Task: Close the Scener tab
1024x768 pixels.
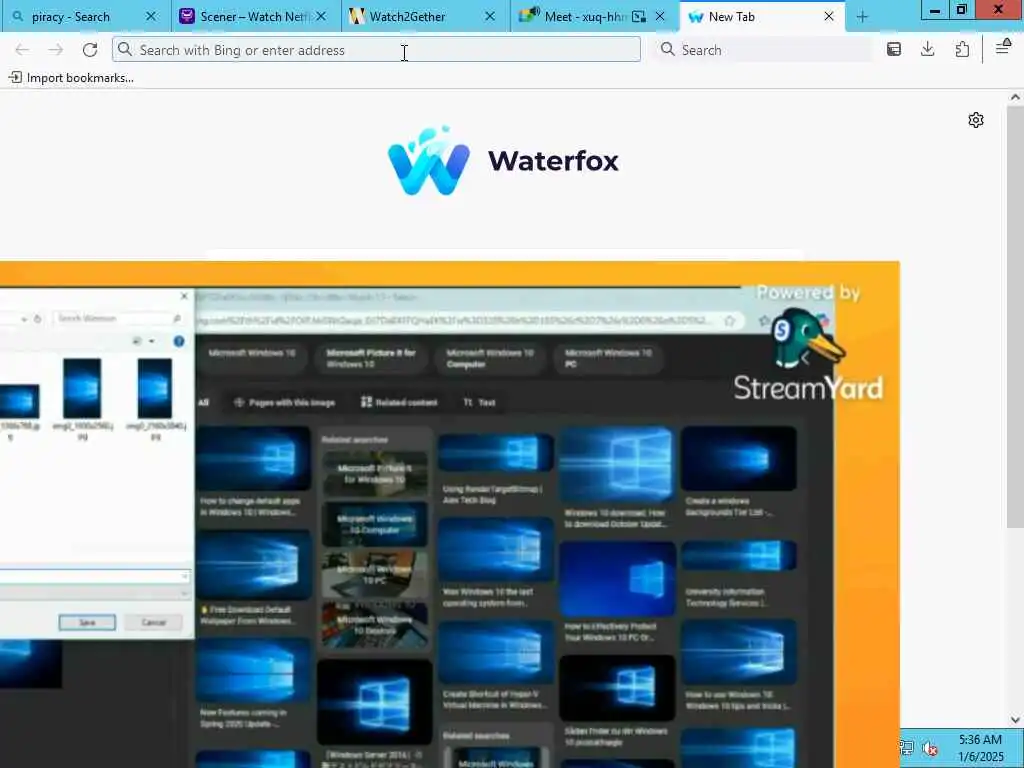Action: point(321,16)
